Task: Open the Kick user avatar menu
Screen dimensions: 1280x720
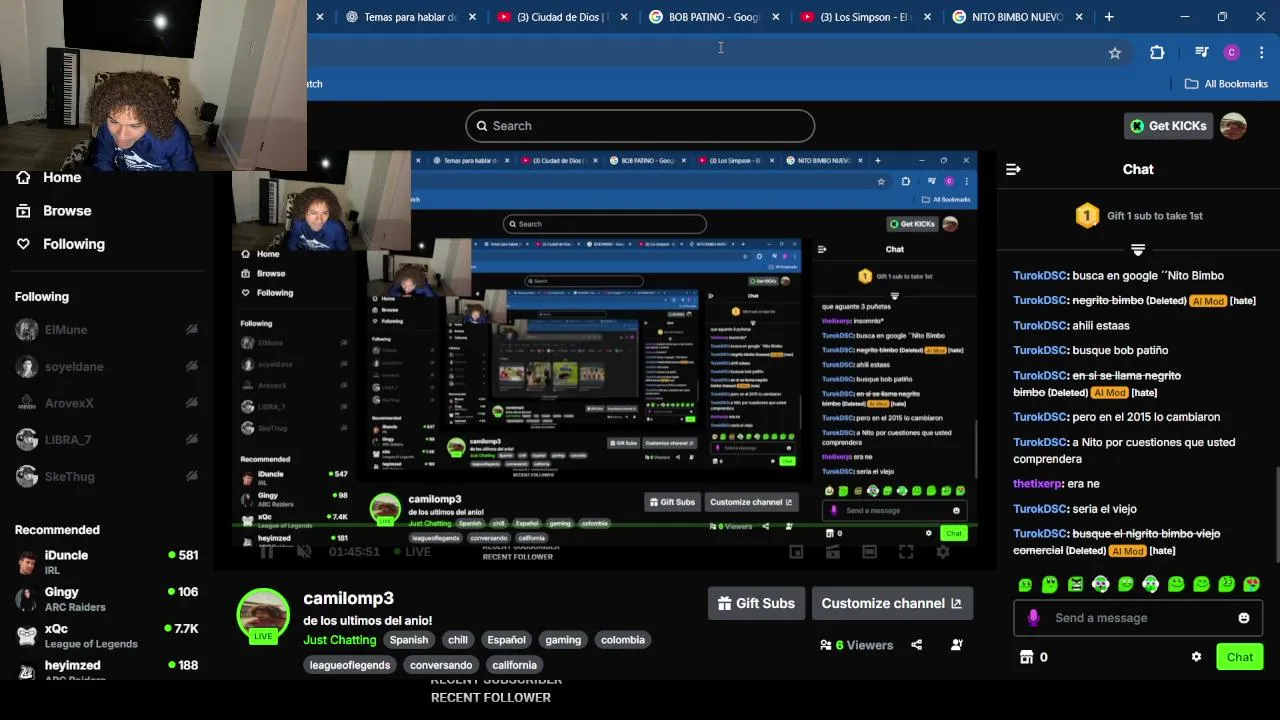Action: (1233, 126)
